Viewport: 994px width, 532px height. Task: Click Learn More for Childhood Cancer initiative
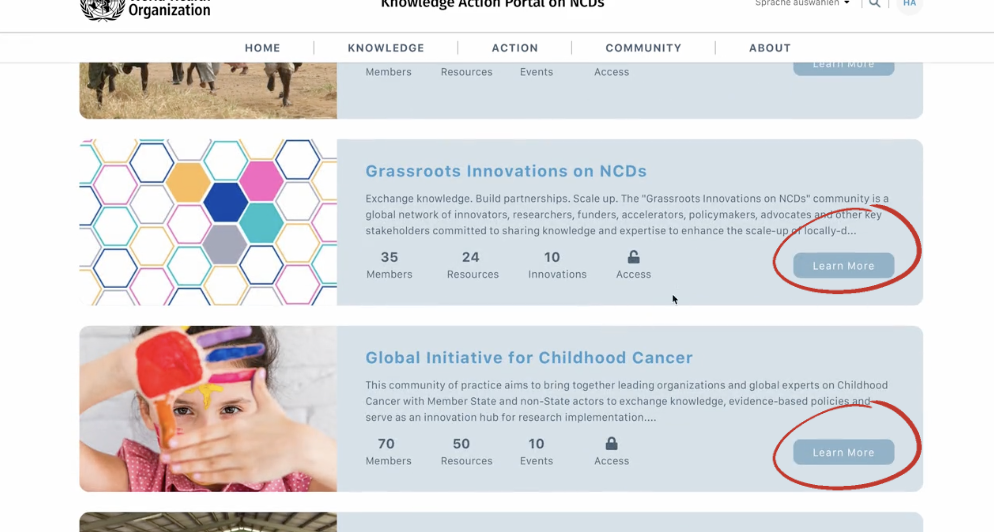click(x=843, y=452)
